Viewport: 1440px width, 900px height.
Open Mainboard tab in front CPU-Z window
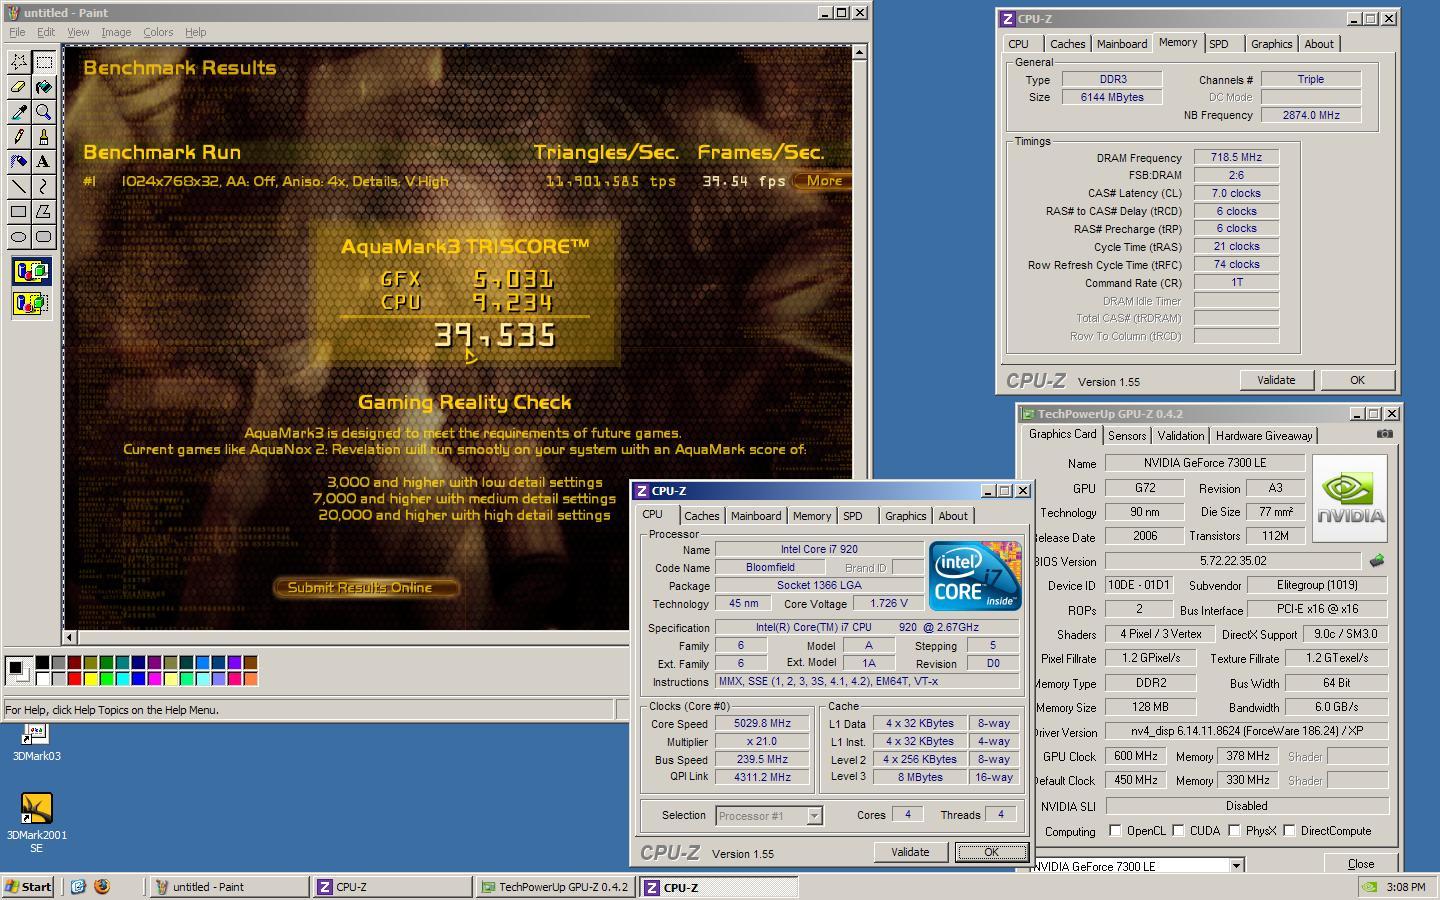(756, 516)
